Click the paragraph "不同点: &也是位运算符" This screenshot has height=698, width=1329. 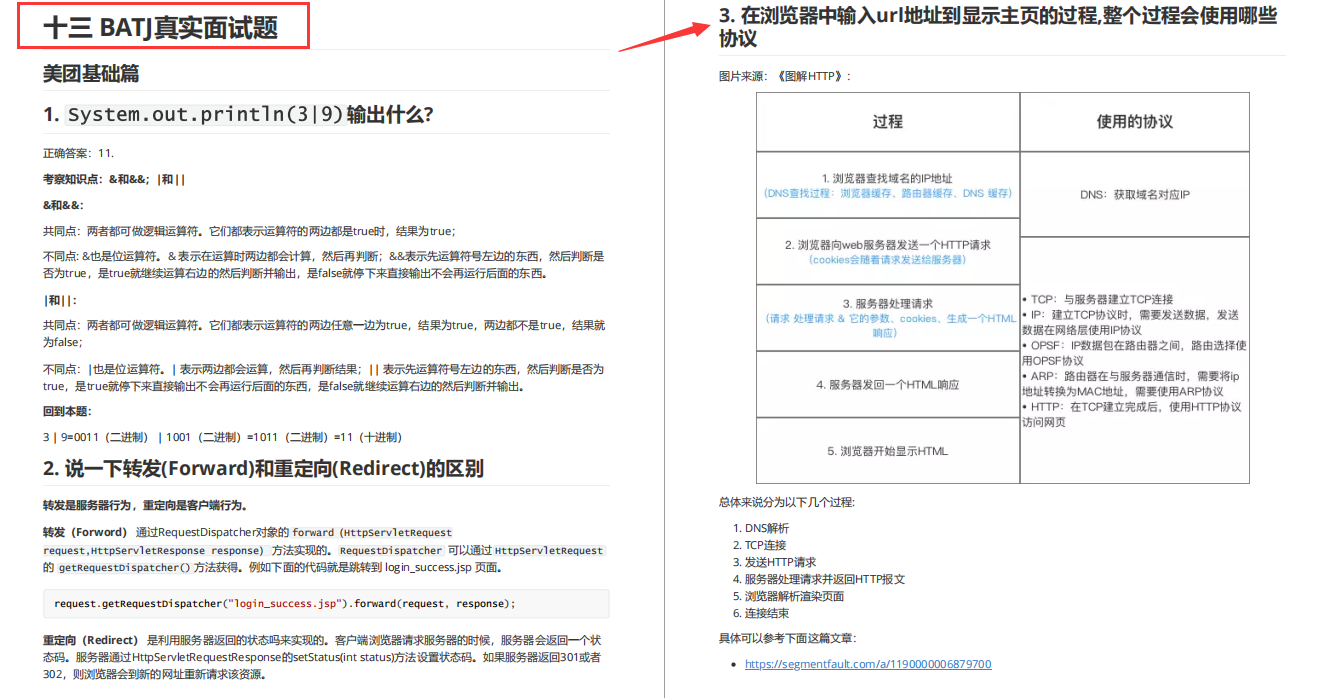pyautogui.click(x=324, y=265)
